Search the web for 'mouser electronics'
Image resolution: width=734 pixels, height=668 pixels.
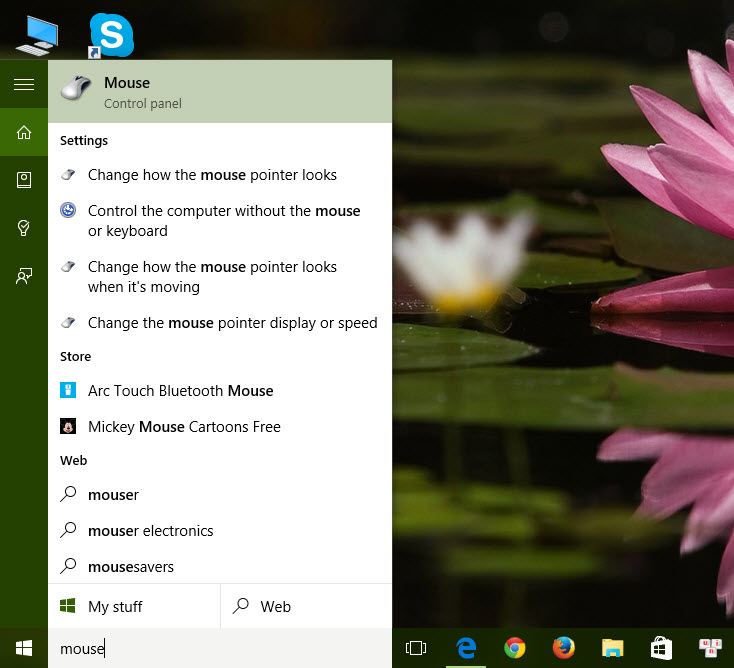(150, 531)
